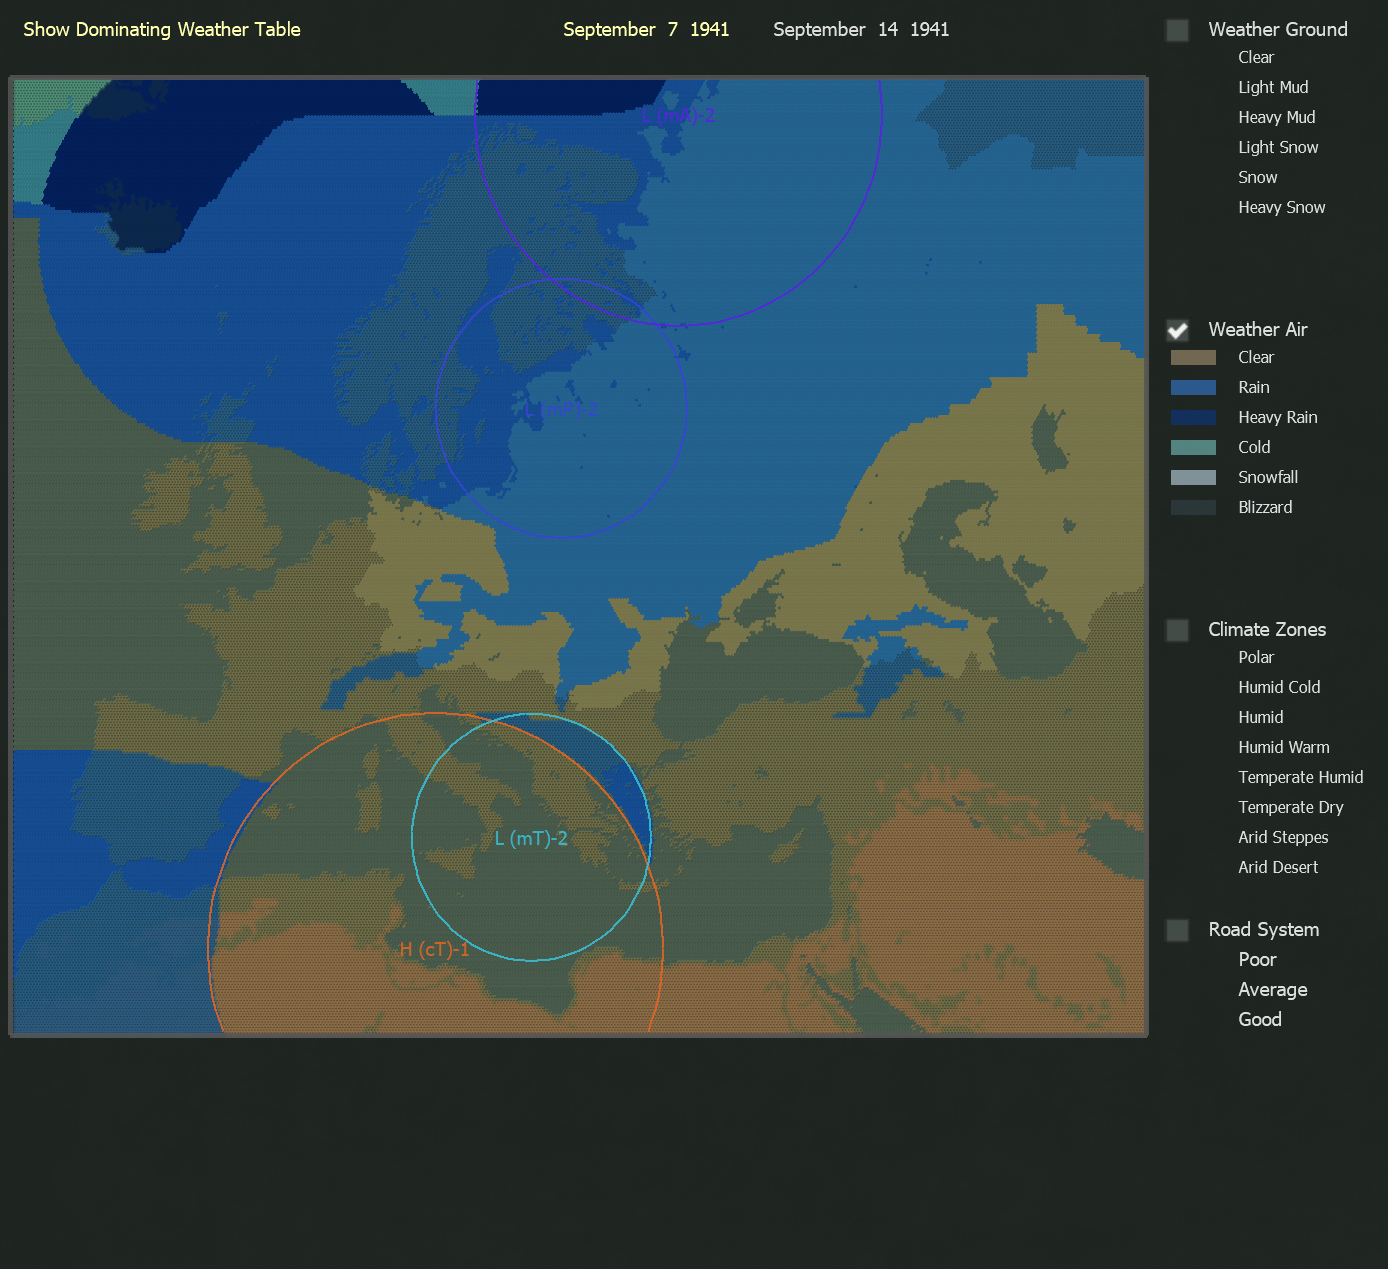1388x1269 pixels.
Task: Click the Arid Steppes climate zone
Action: tap(1283, 838)
